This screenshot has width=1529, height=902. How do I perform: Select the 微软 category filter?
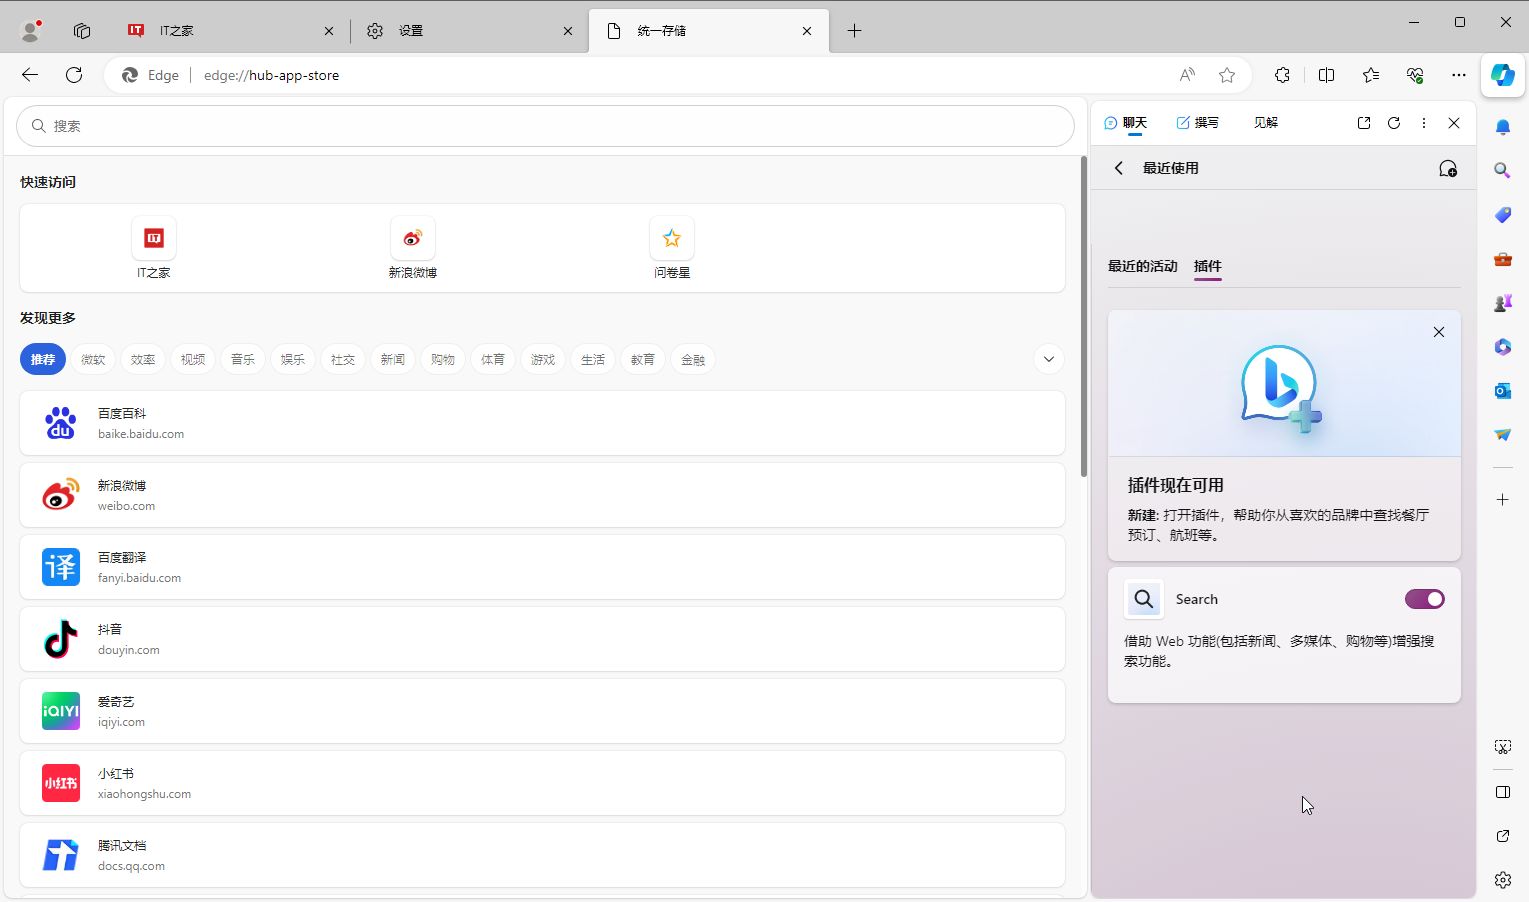coord(93,359)
